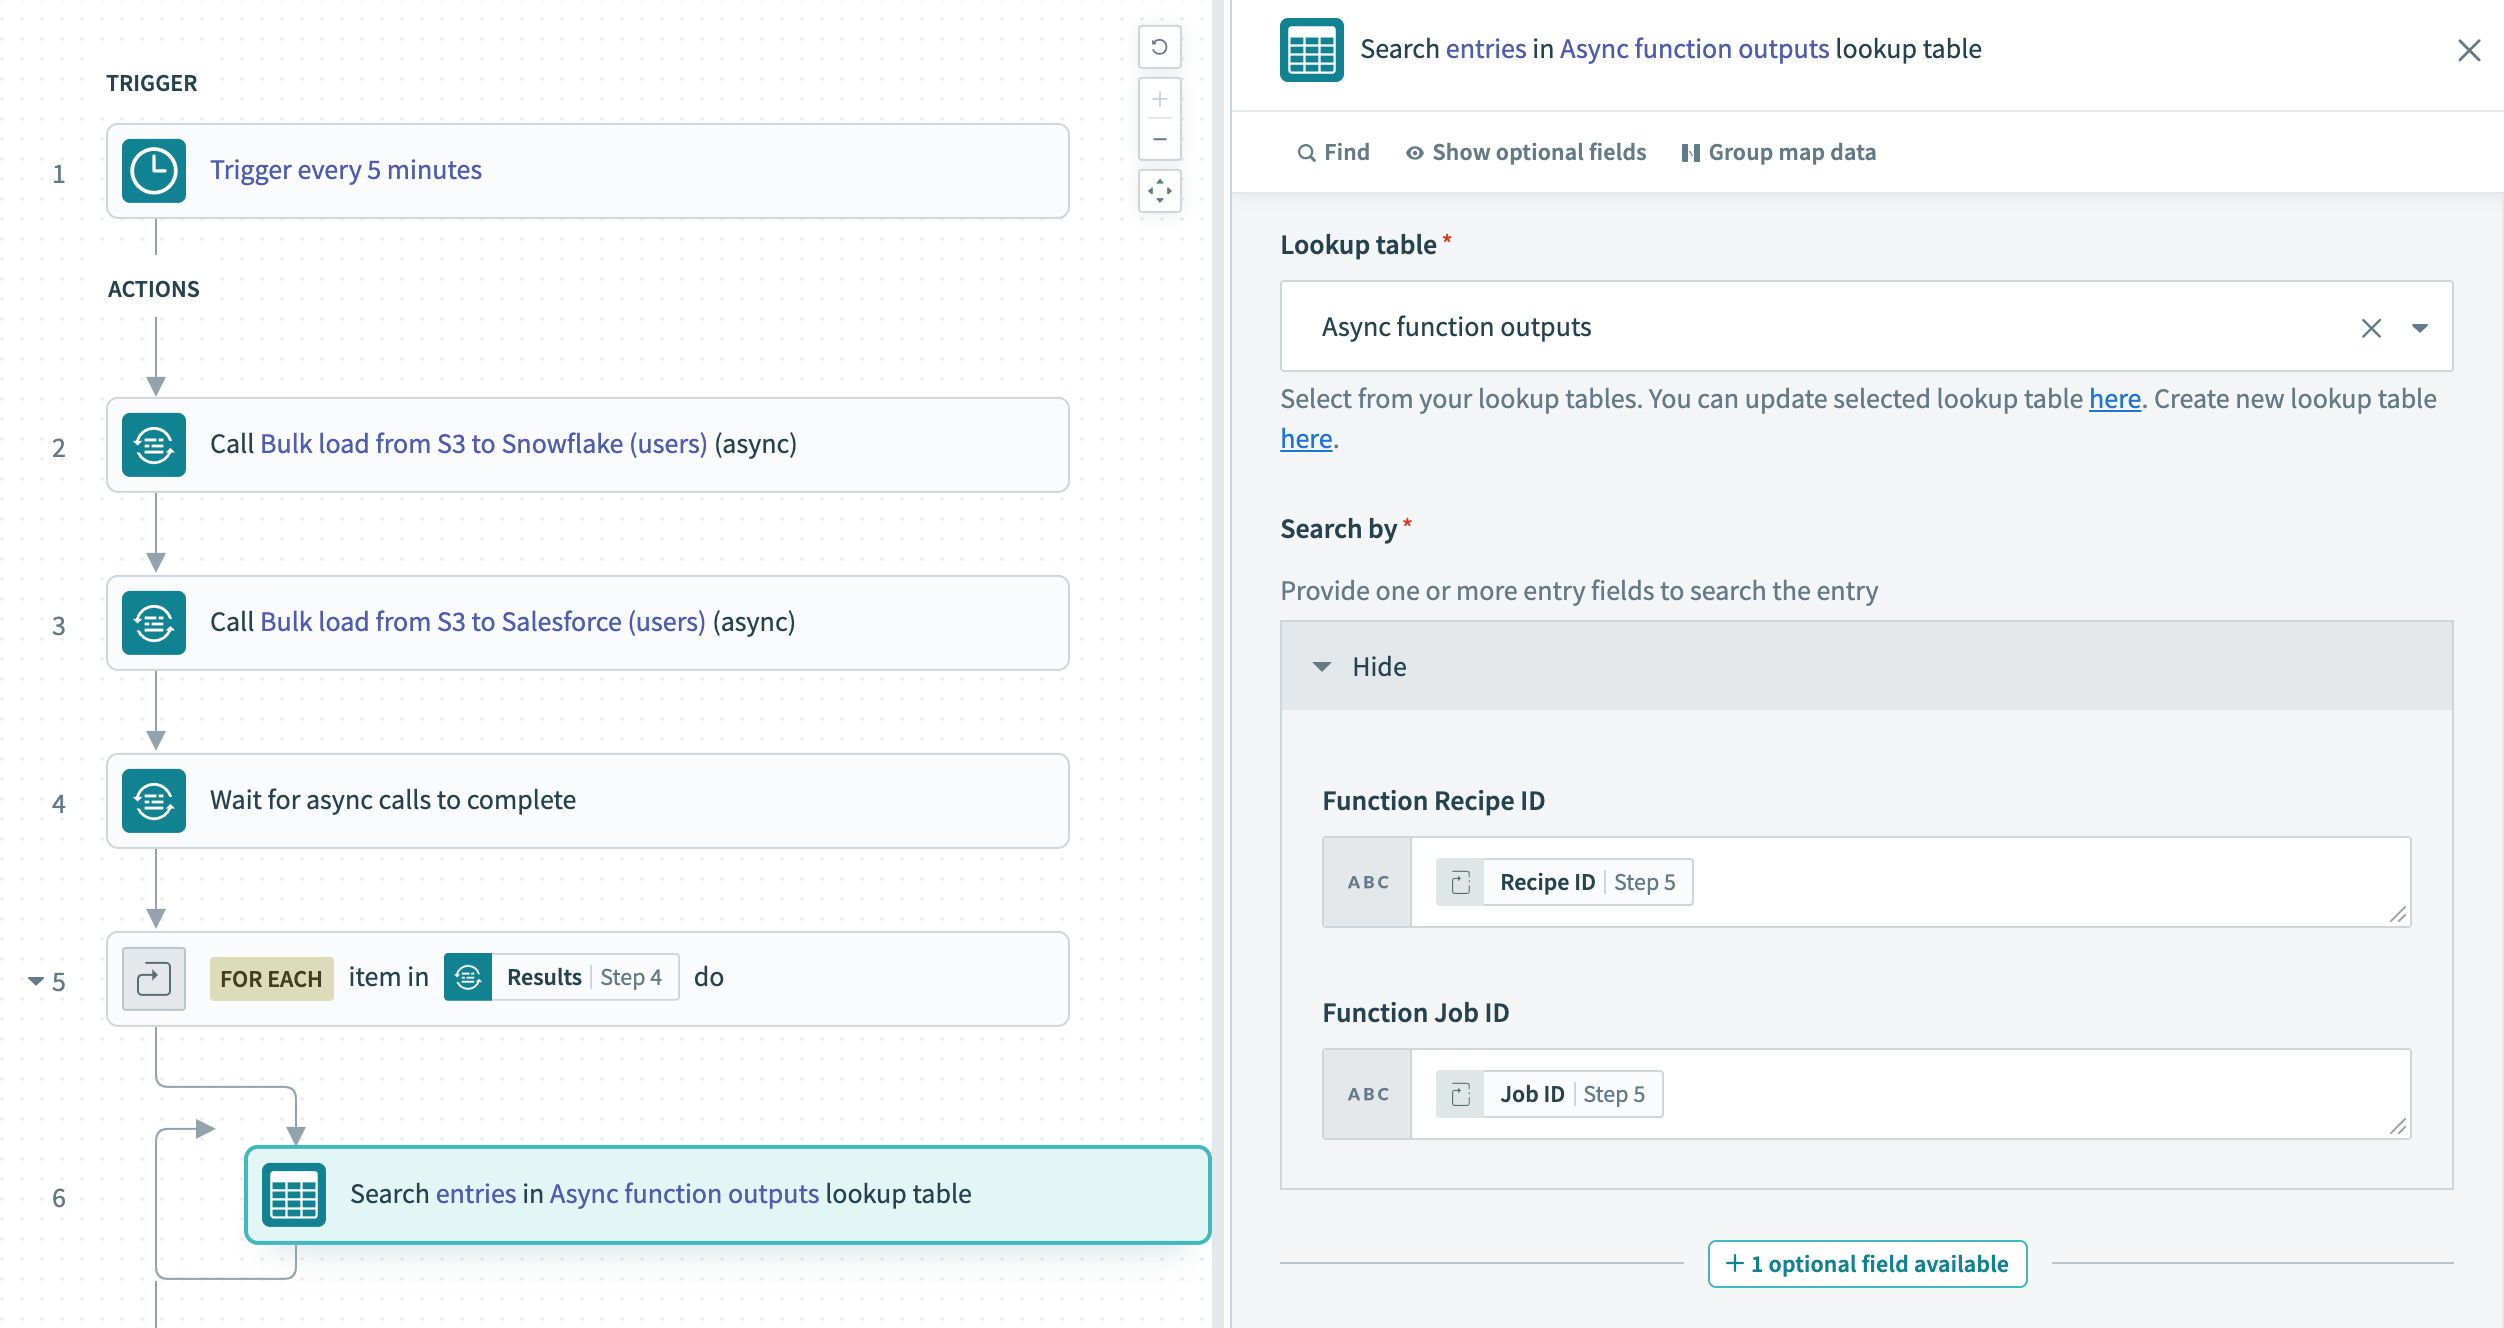Collapse step 5 loop with the arrow

[36, 981]
